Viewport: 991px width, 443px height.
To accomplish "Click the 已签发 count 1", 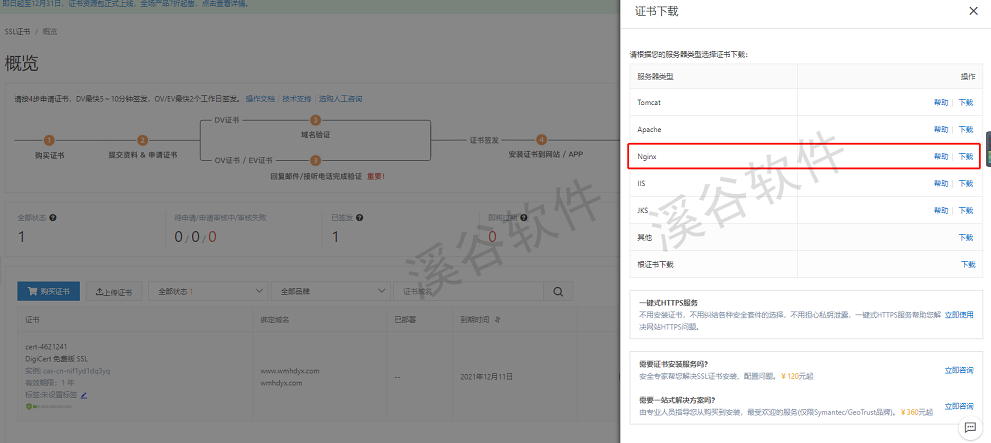I will (x=335, y=237).
